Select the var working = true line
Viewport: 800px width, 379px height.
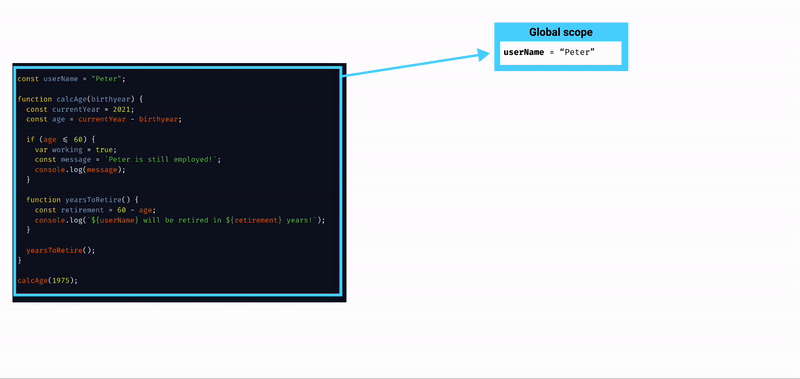tap(76, 149)
